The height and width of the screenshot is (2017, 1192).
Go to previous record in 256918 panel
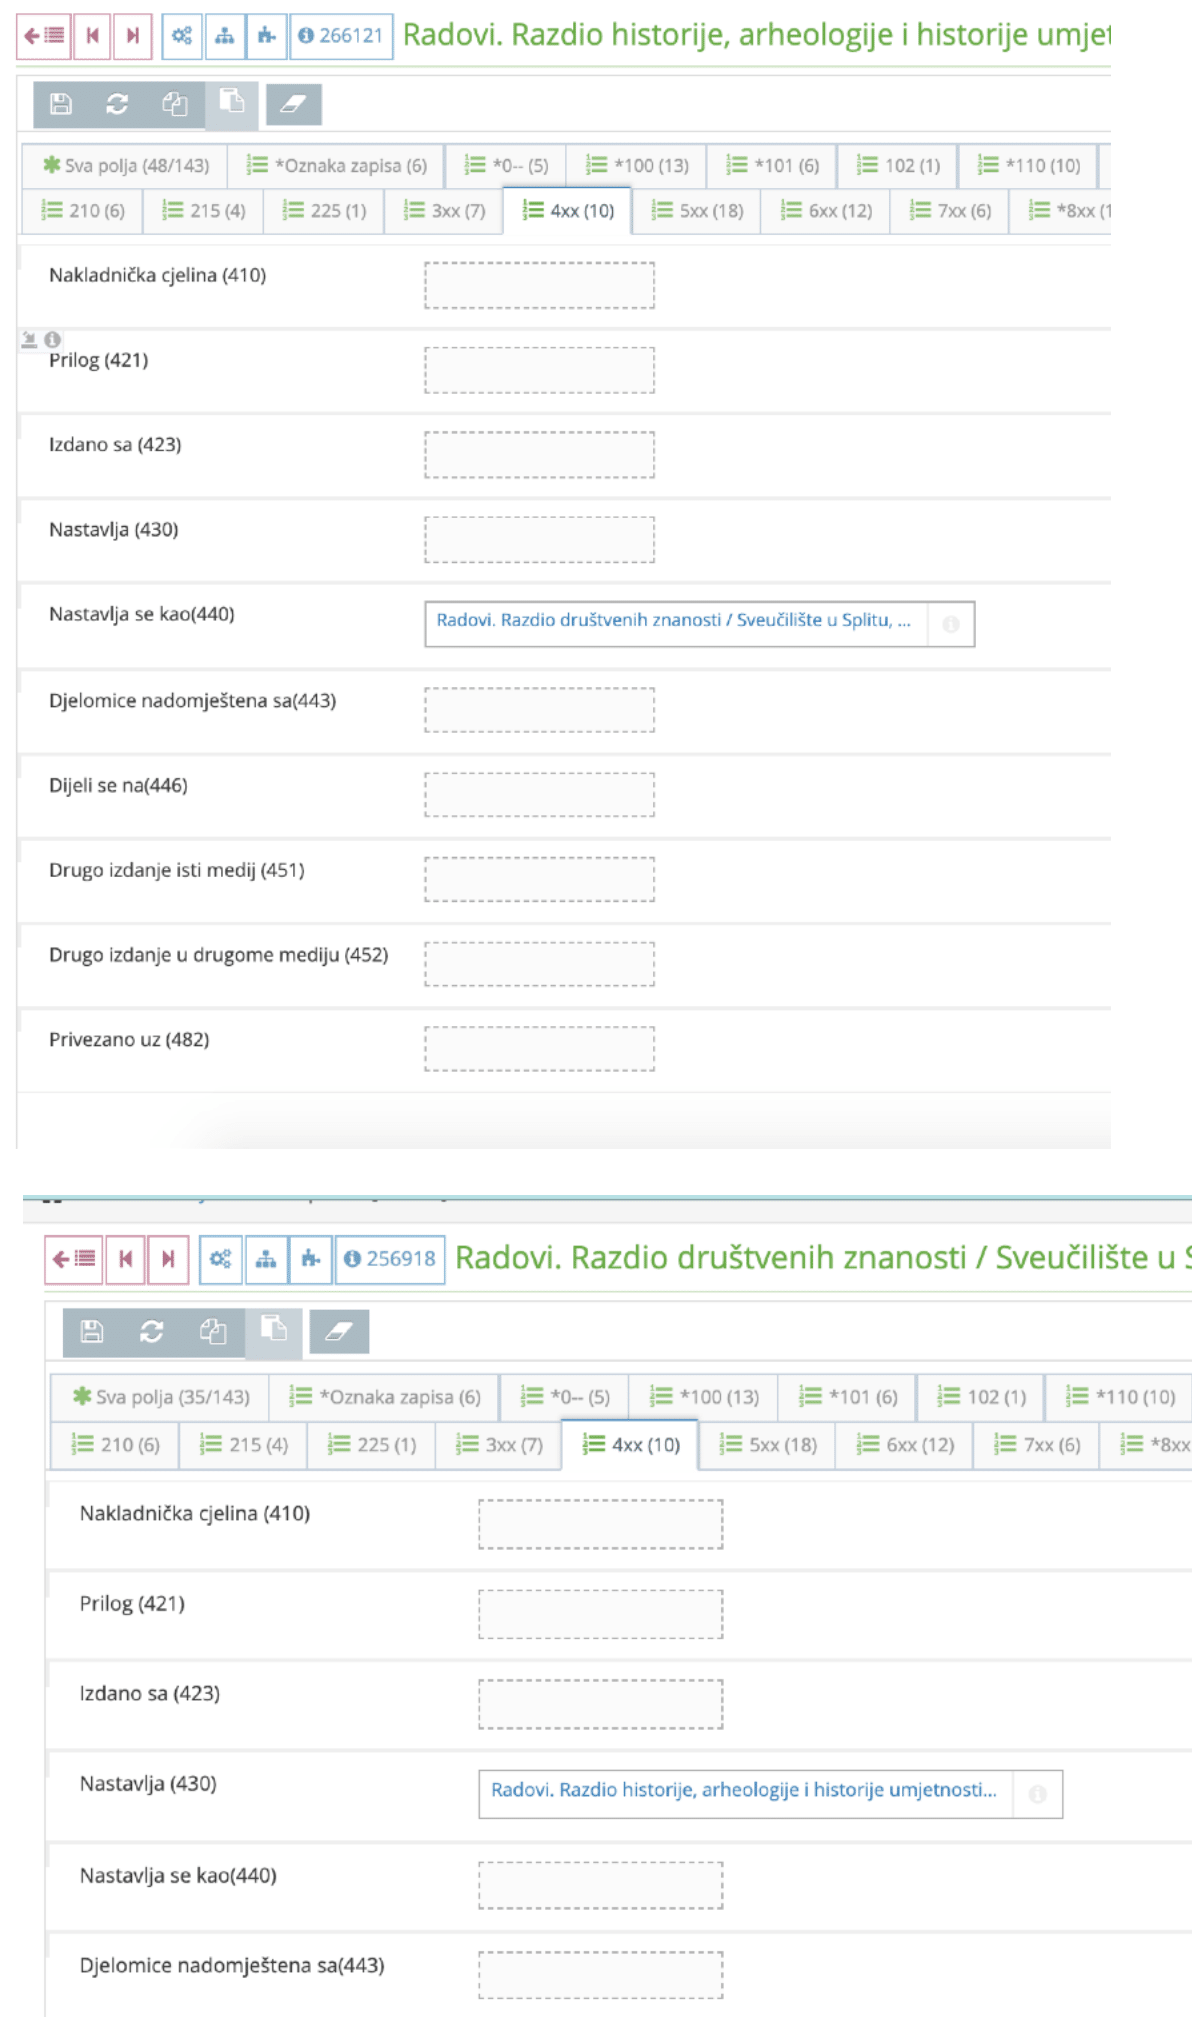pyautogui.click(x=125, y=1258)
